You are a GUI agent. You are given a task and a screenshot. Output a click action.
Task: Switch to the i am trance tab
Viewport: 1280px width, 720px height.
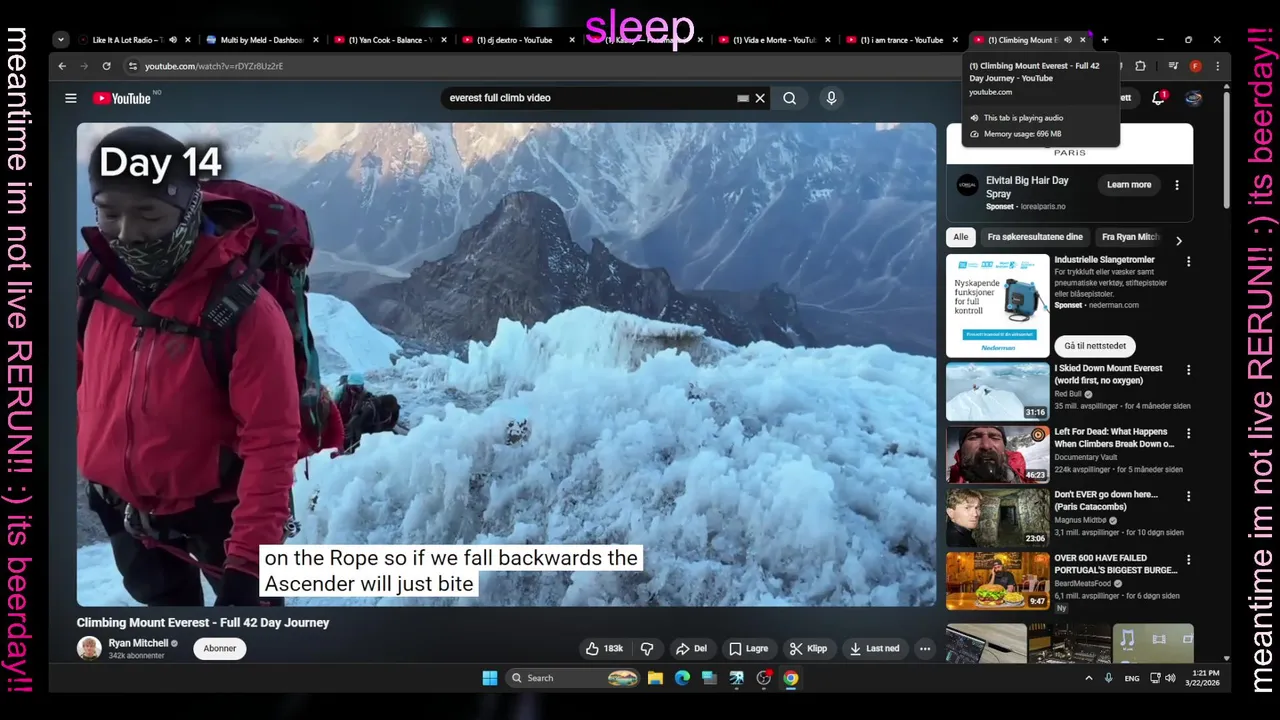pyautogui.click(x=902, y=40)
